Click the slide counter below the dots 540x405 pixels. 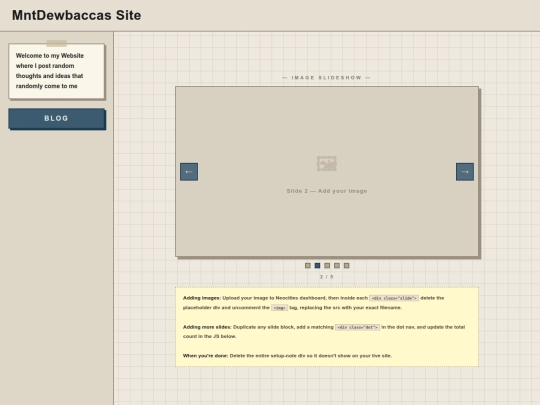[326, 277]
